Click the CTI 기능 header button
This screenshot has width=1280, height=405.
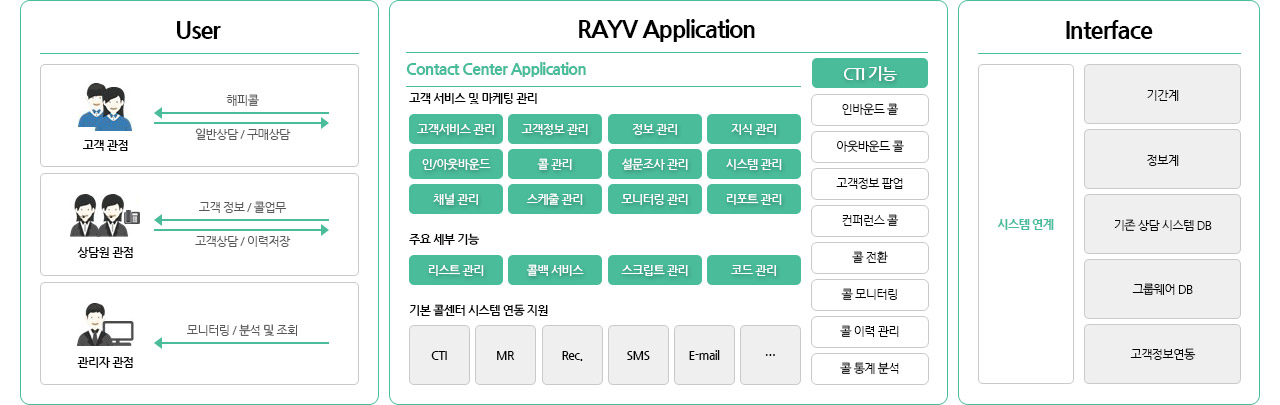(x=870, y=73)
